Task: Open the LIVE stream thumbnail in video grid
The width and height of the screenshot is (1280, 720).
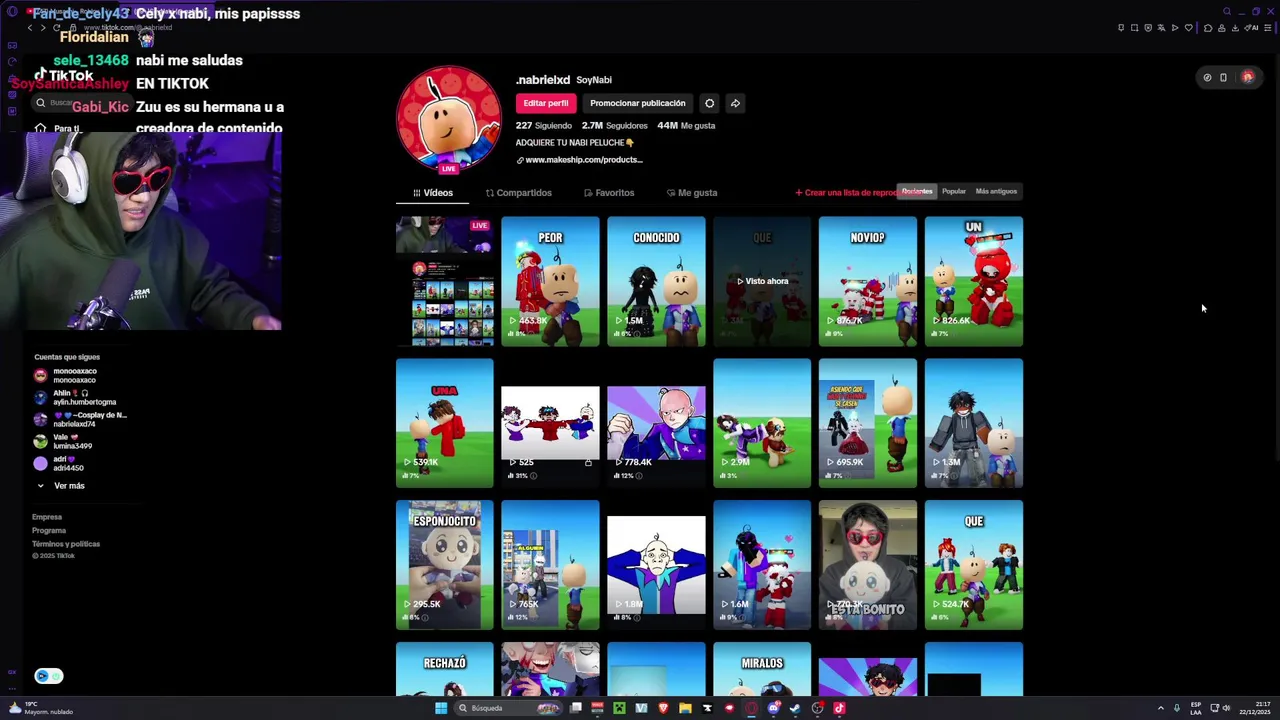Action: pos(445,281)
